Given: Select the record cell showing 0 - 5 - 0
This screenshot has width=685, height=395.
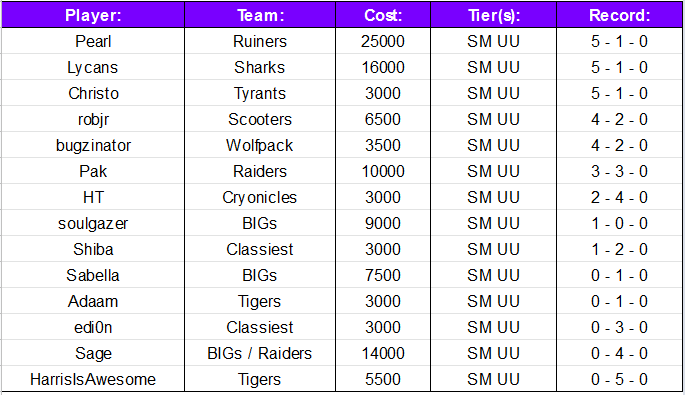Looking at the screenshot, I should (619, 379).
